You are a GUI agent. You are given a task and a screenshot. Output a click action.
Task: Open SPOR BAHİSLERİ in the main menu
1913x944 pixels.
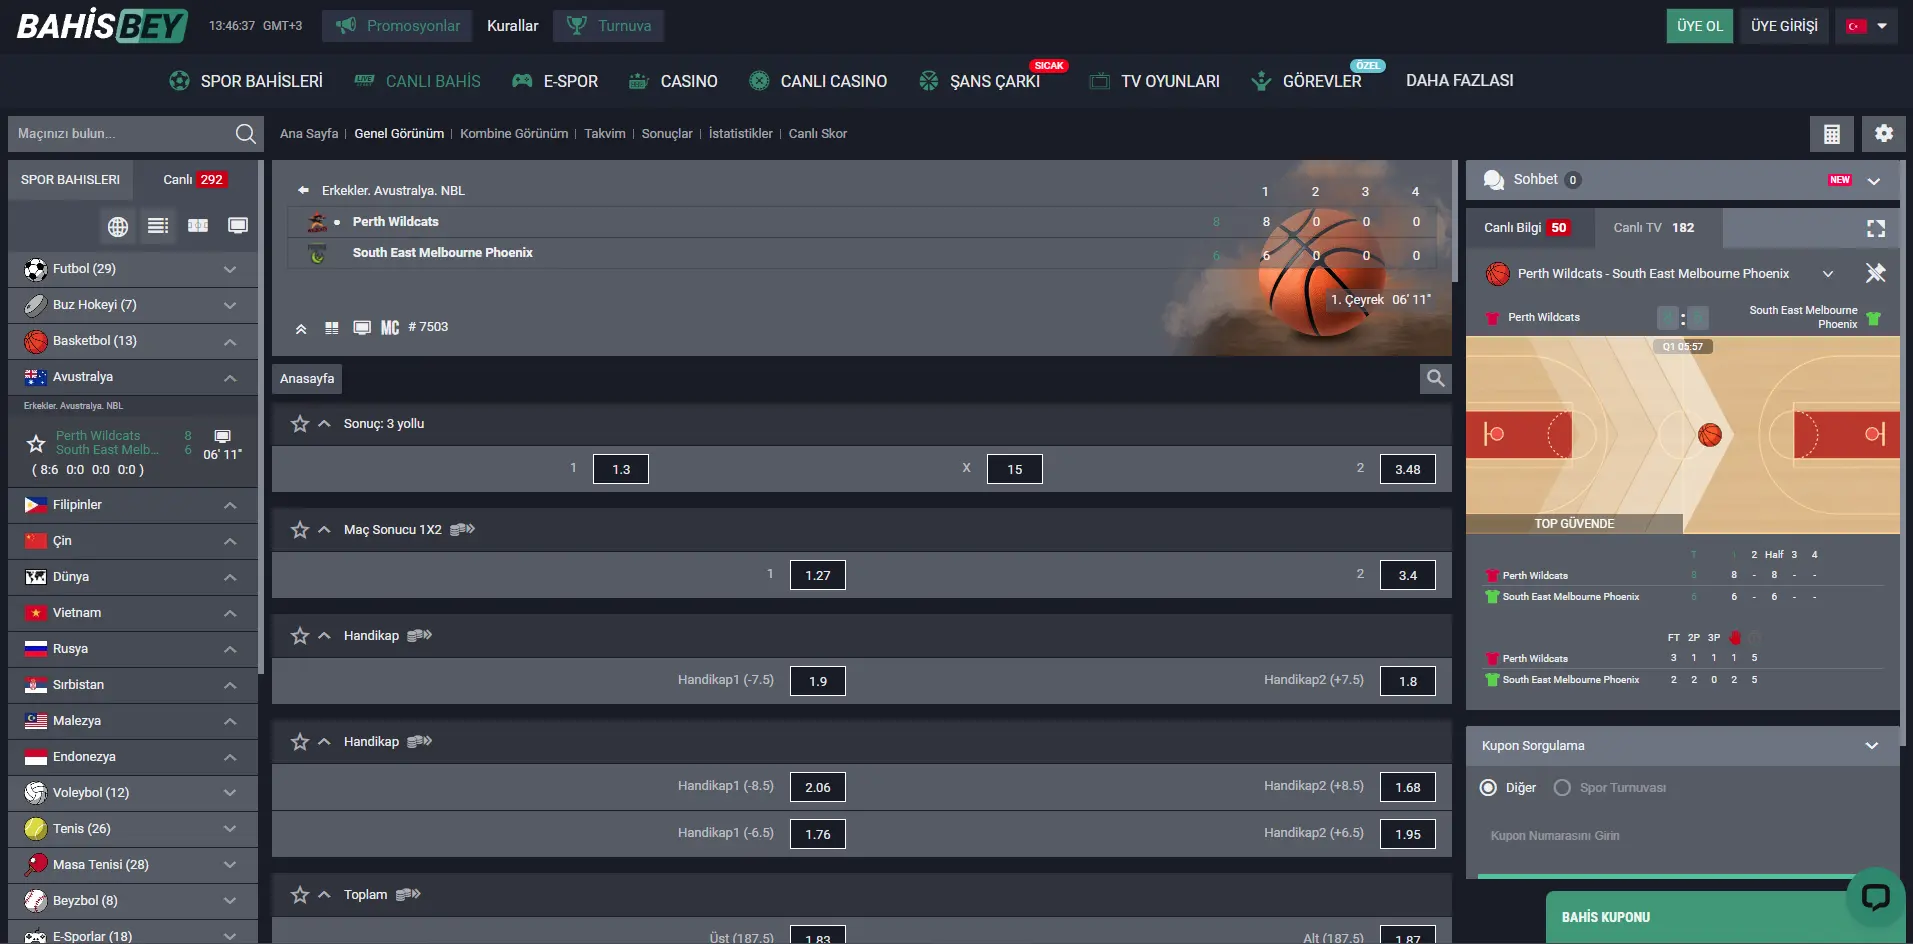[246, 81]
